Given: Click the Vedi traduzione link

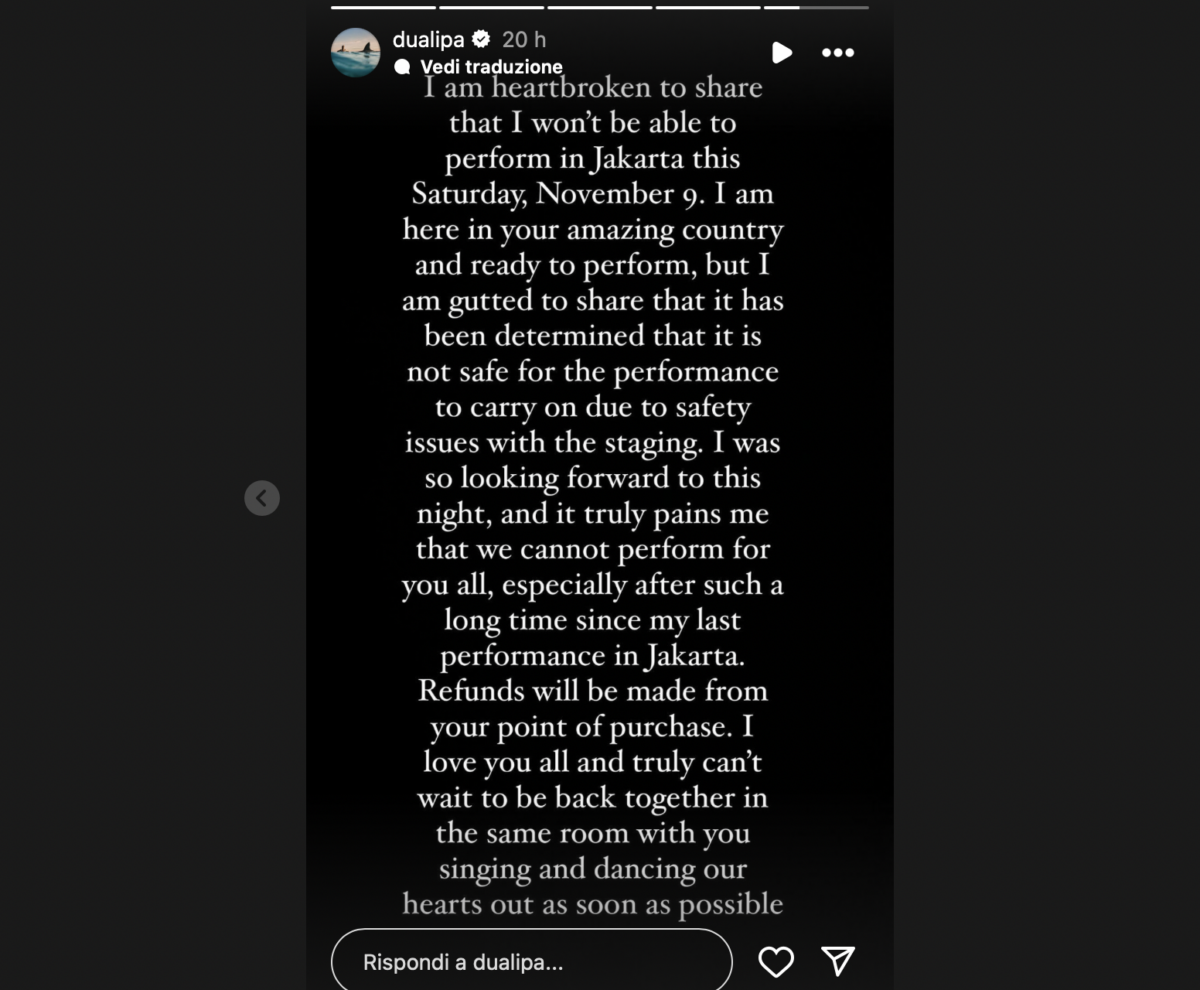Looking at the screenshot, I should tap(491, 67).
